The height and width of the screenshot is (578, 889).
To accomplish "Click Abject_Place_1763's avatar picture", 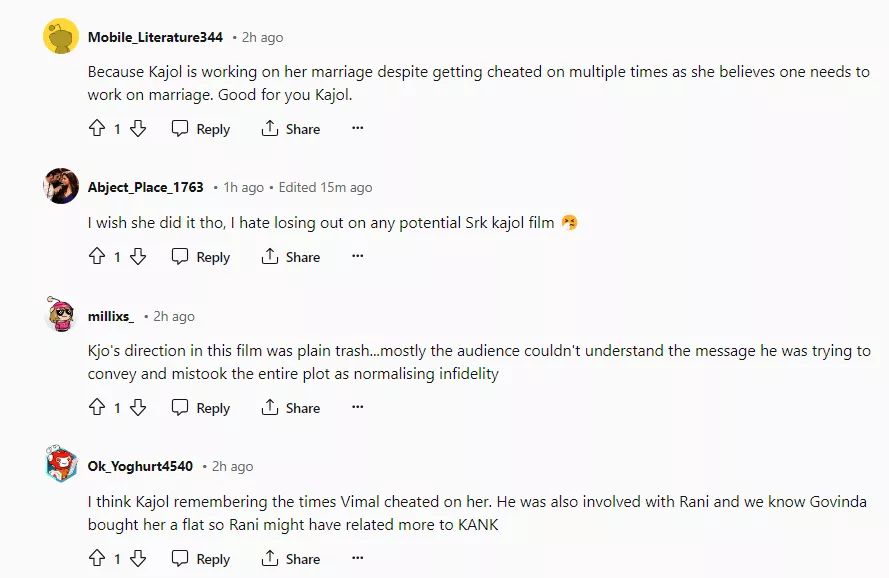I will coord(61,186).
